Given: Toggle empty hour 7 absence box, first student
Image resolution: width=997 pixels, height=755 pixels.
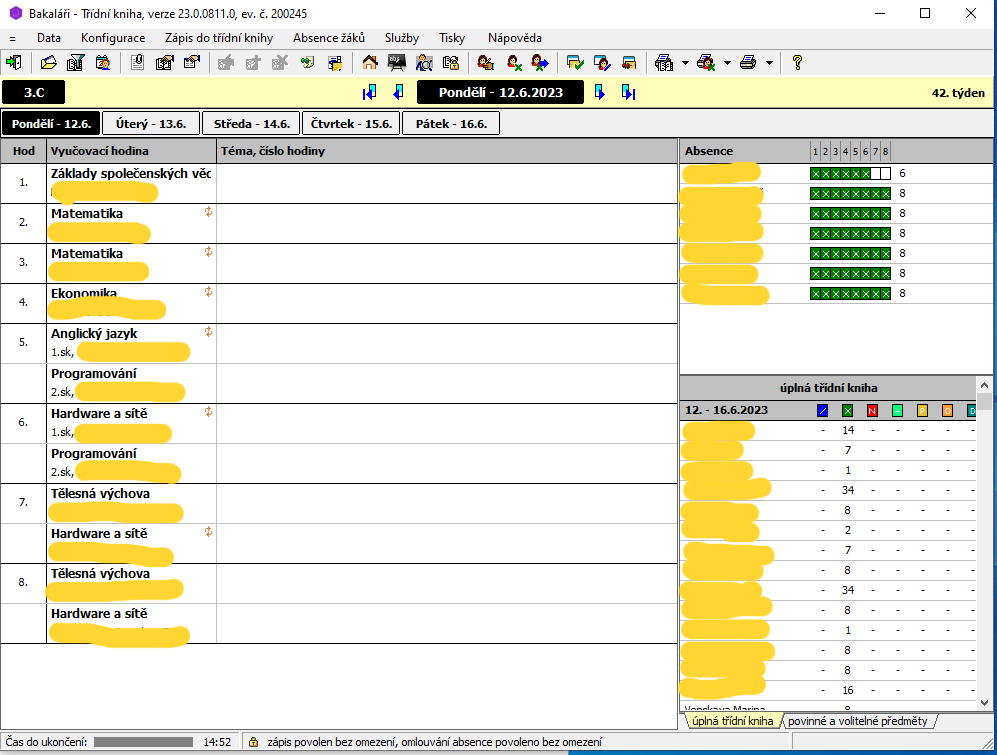Looking at the screenshot, I should coord(875,173).
